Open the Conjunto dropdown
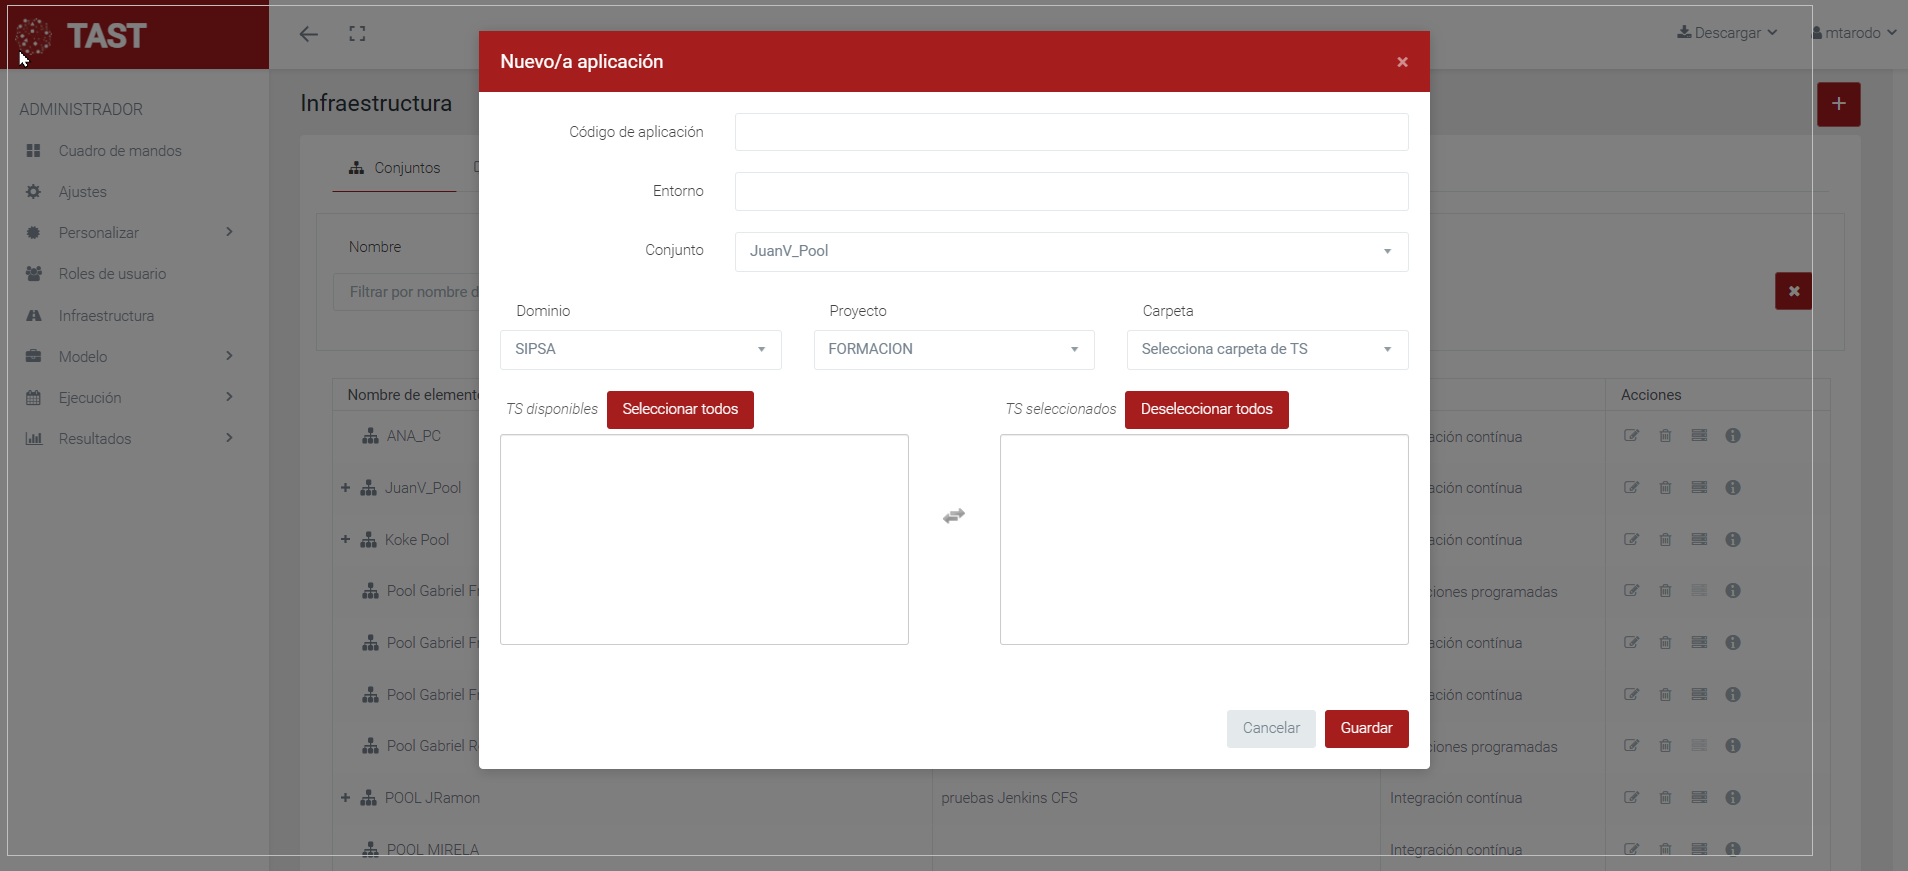 point(1071,252)
